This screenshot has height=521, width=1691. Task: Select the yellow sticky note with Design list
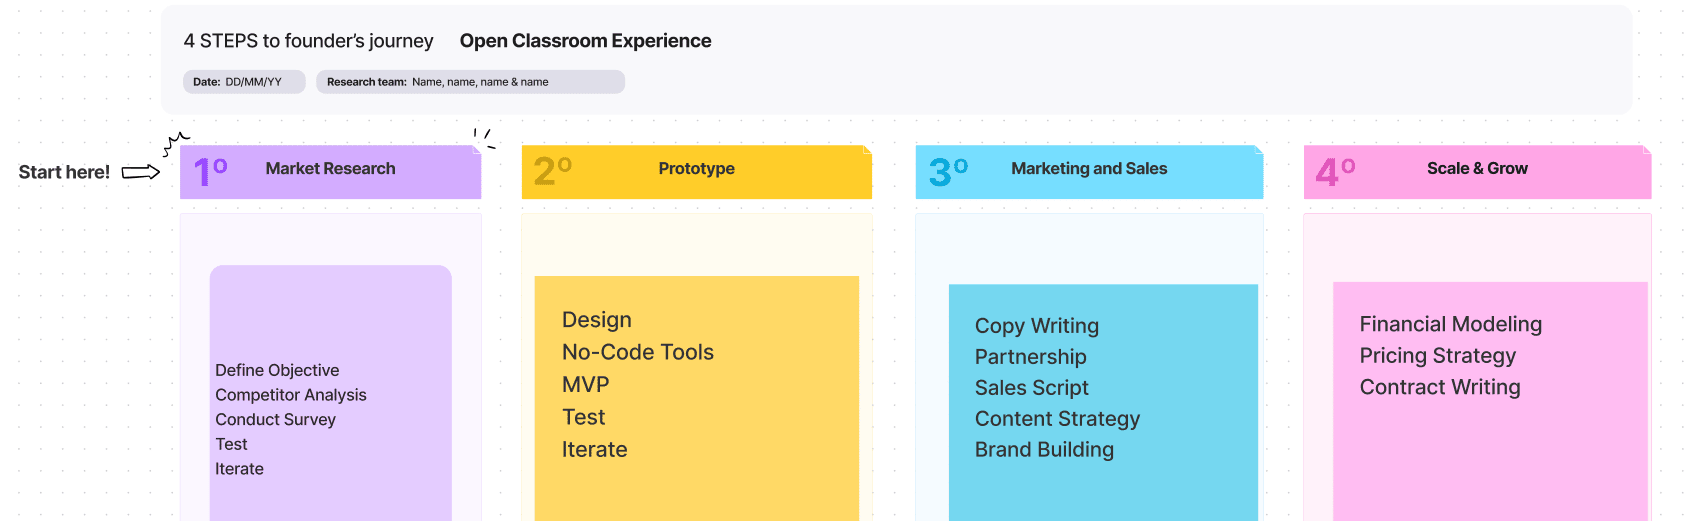pyautogui.click(x=697, y=398)
